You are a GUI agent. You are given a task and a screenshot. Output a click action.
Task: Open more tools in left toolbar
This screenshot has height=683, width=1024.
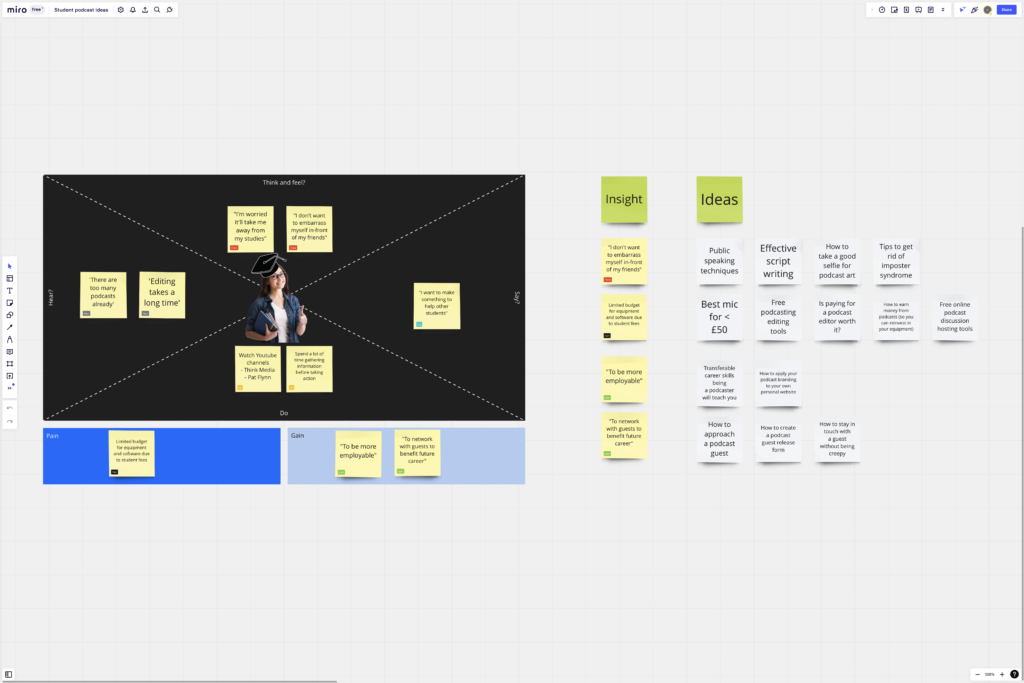point(9,388)
